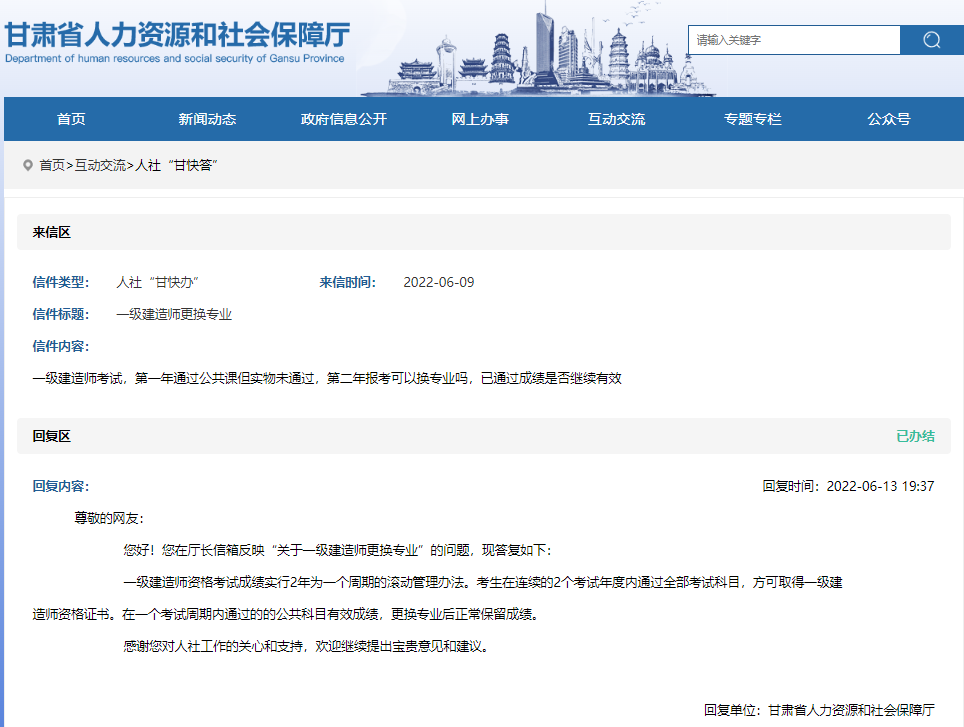Click the search magnifier button
Viewport: 964px width, 727px height.
pyautogui.click(x=931, y=40)
